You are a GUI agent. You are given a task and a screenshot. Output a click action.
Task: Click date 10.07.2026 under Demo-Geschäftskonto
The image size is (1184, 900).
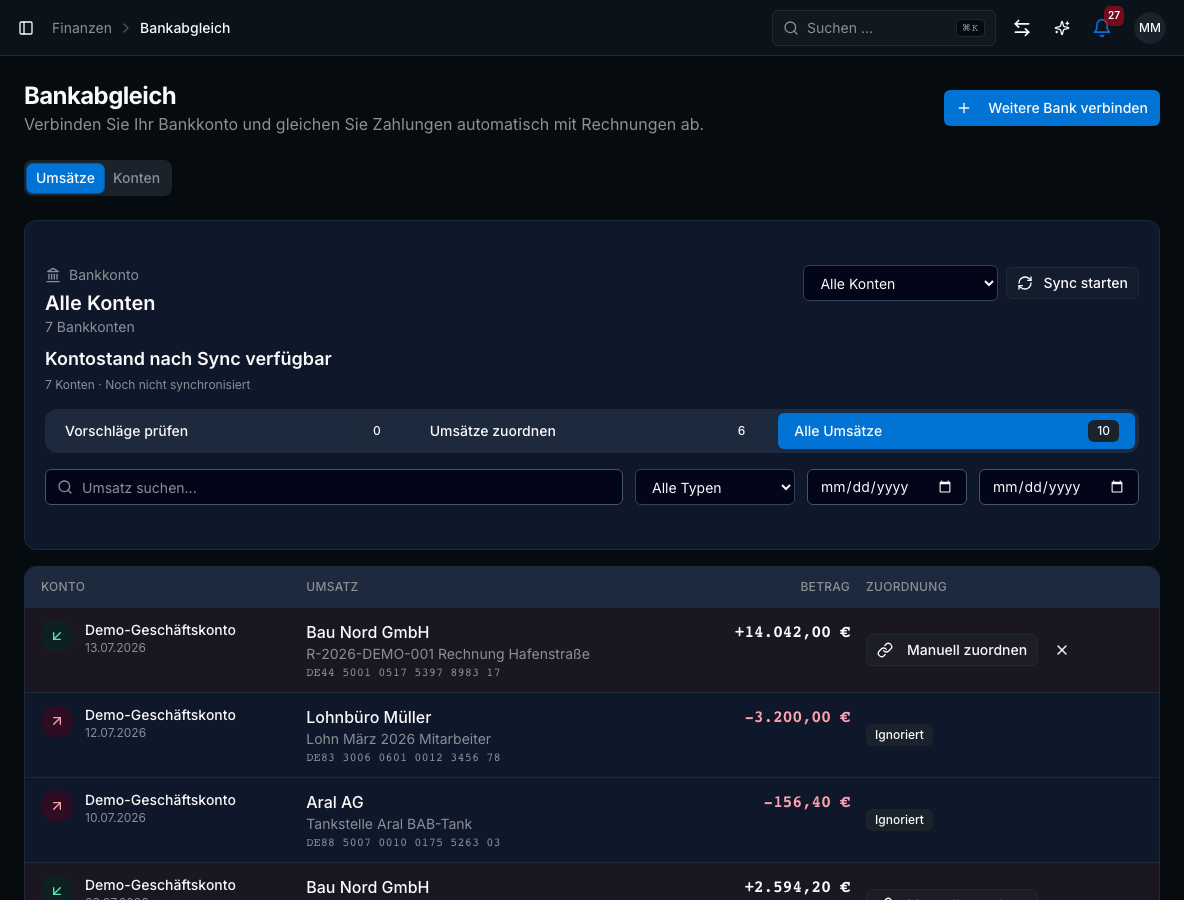[x=115, y=818]
